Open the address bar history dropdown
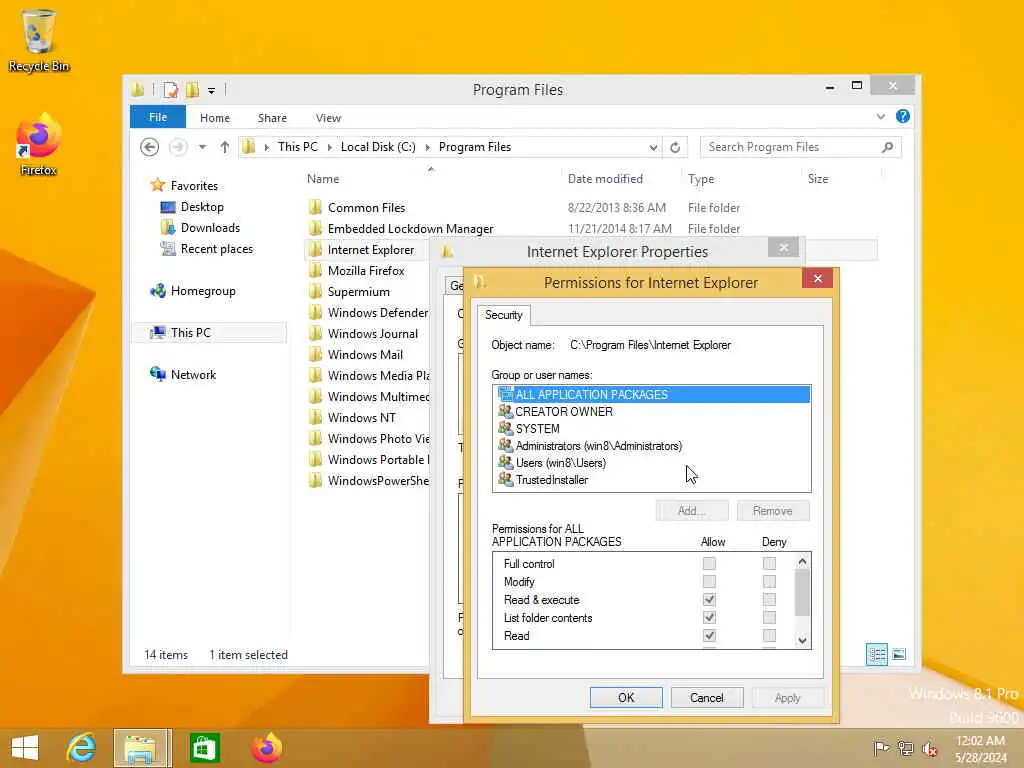1024x768 pixels. tap(653, 148)
